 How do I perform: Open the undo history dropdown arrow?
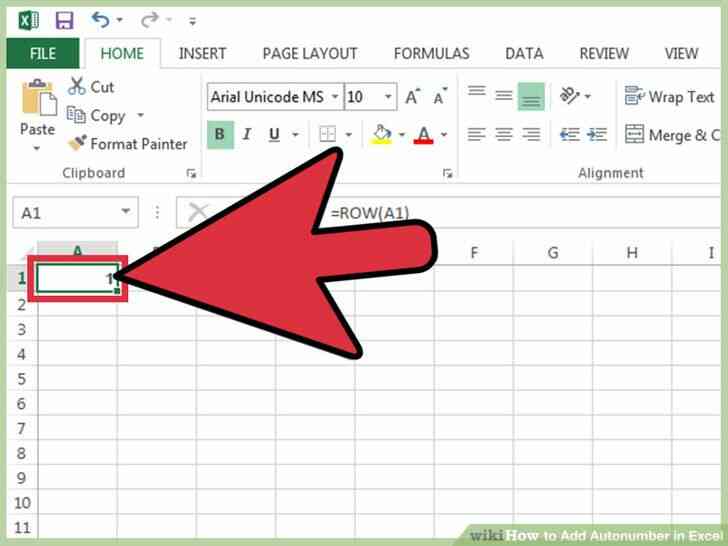(x=120, y=20)
